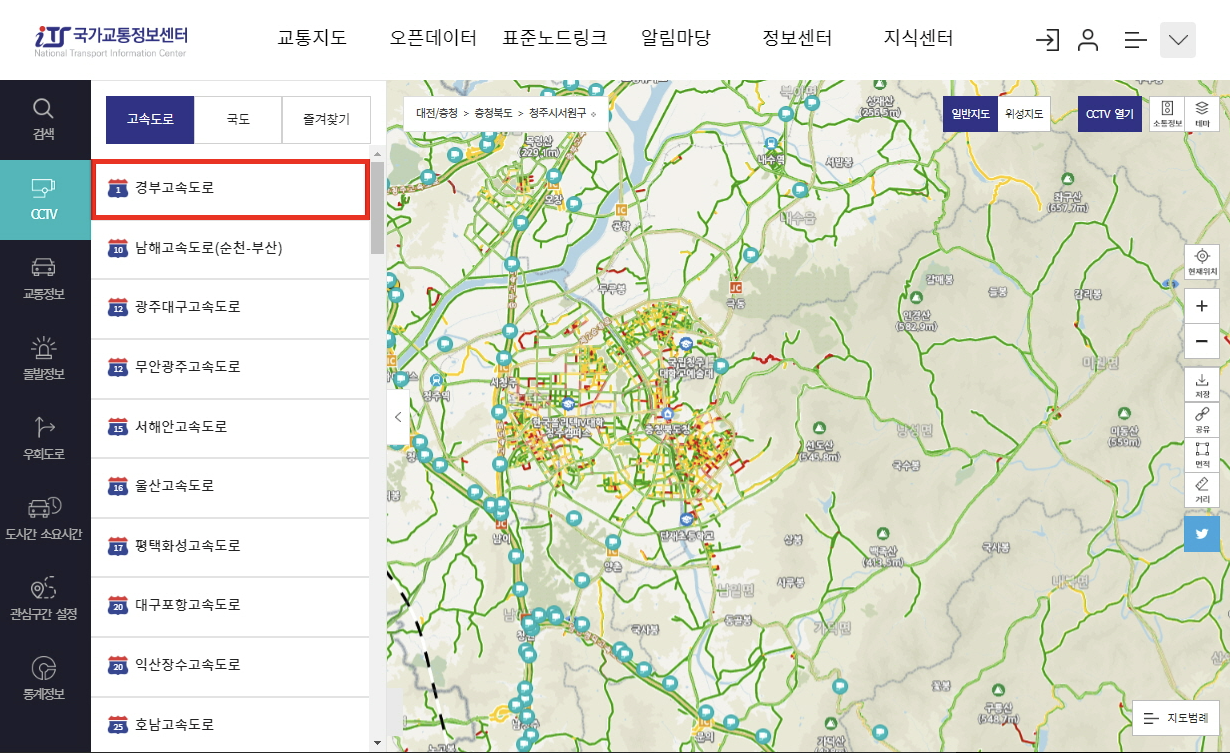Select the 국도 tab
1230x754 pixels.
[238, 119]
